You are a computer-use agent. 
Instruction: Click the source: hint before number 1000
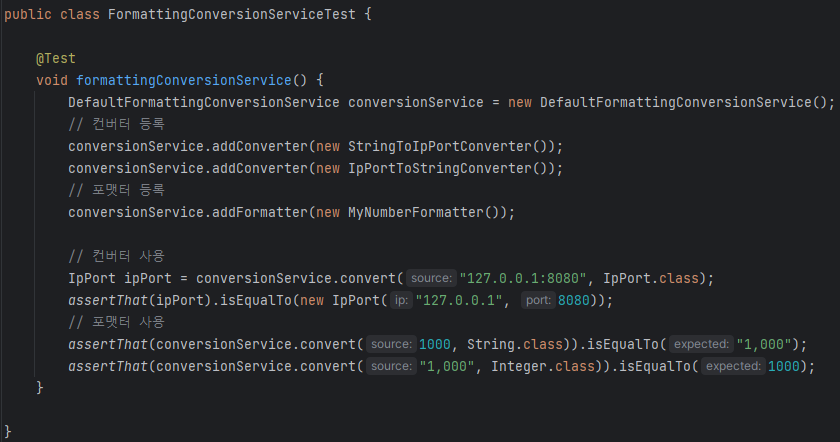click(x=391, y=344)
